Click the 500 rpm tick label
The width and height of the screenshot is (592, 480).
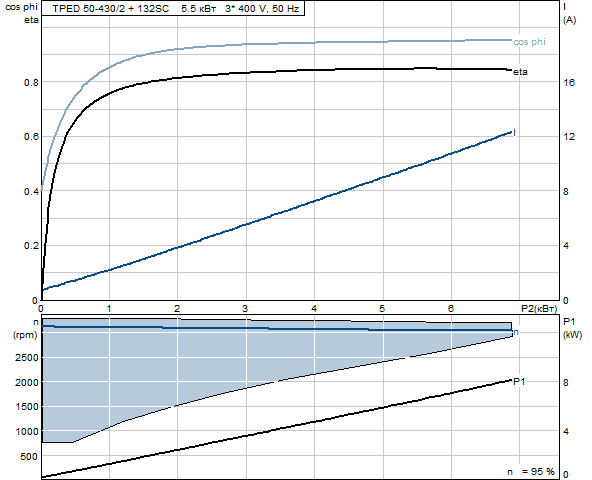tap(29, 456)
